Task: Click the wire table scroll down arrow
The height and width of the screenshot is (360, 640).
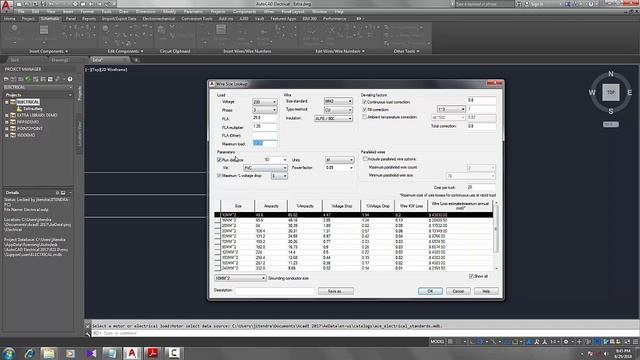Action: pos(496,269)
